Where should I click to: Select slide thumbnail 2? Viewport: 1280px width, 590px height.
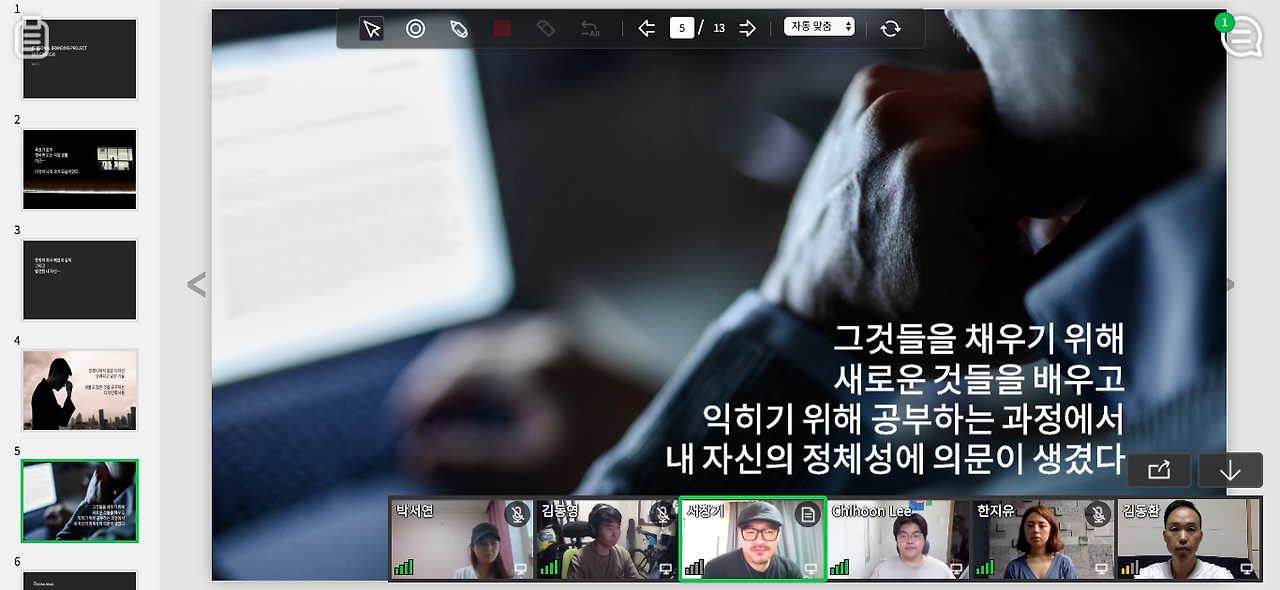click(x=79, y=169)
